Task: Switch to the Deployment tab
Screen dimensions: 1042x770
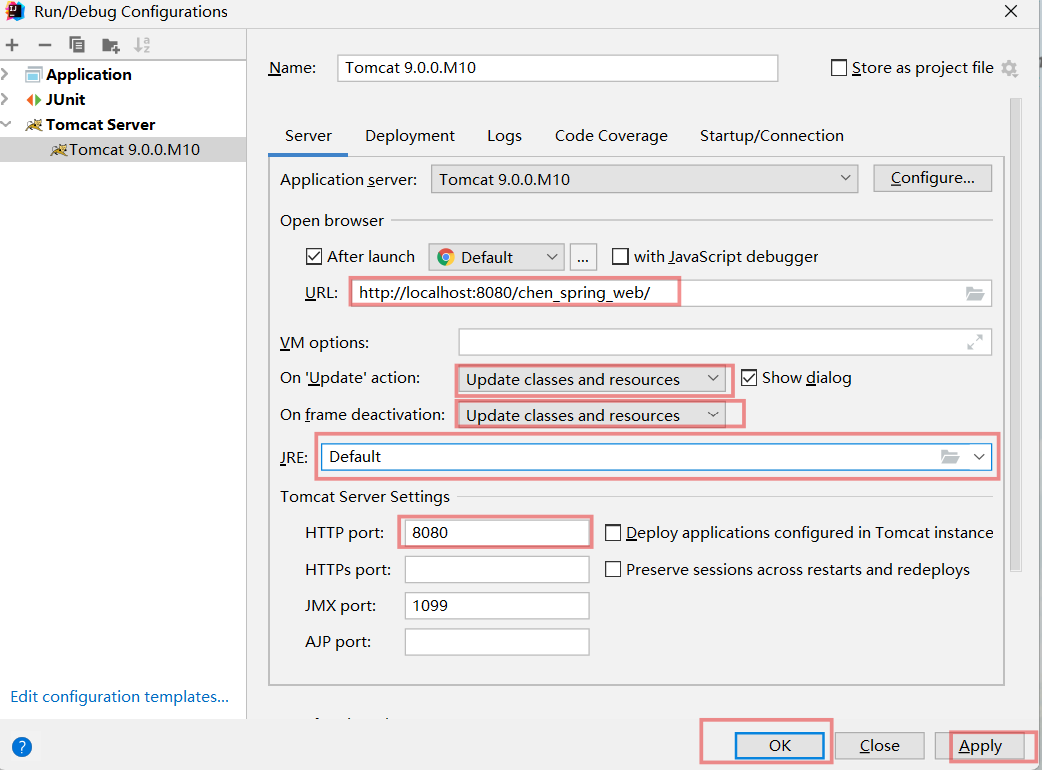Action: (x=410, y=136)
